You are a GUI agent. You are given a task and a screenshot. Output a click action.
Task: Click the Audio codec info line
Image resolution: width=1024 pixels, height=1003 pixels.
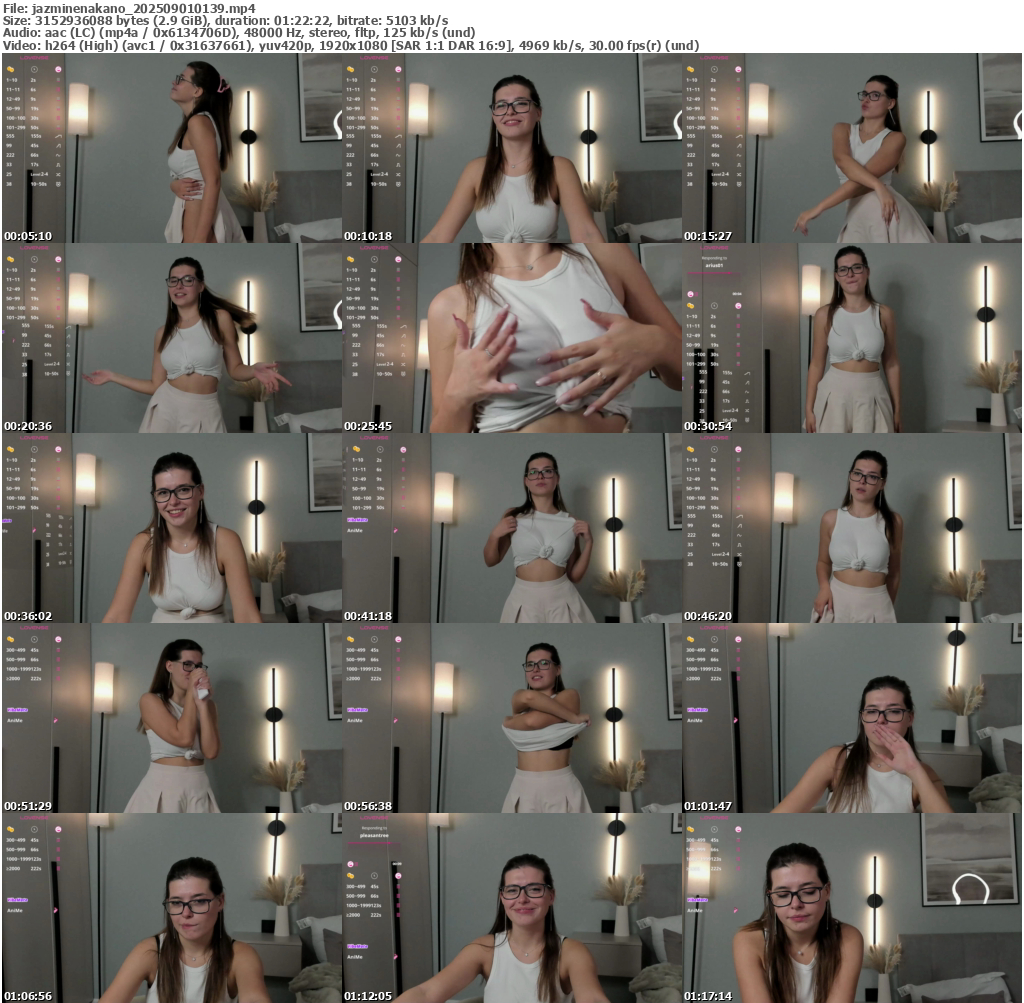(x=239, y=32)
